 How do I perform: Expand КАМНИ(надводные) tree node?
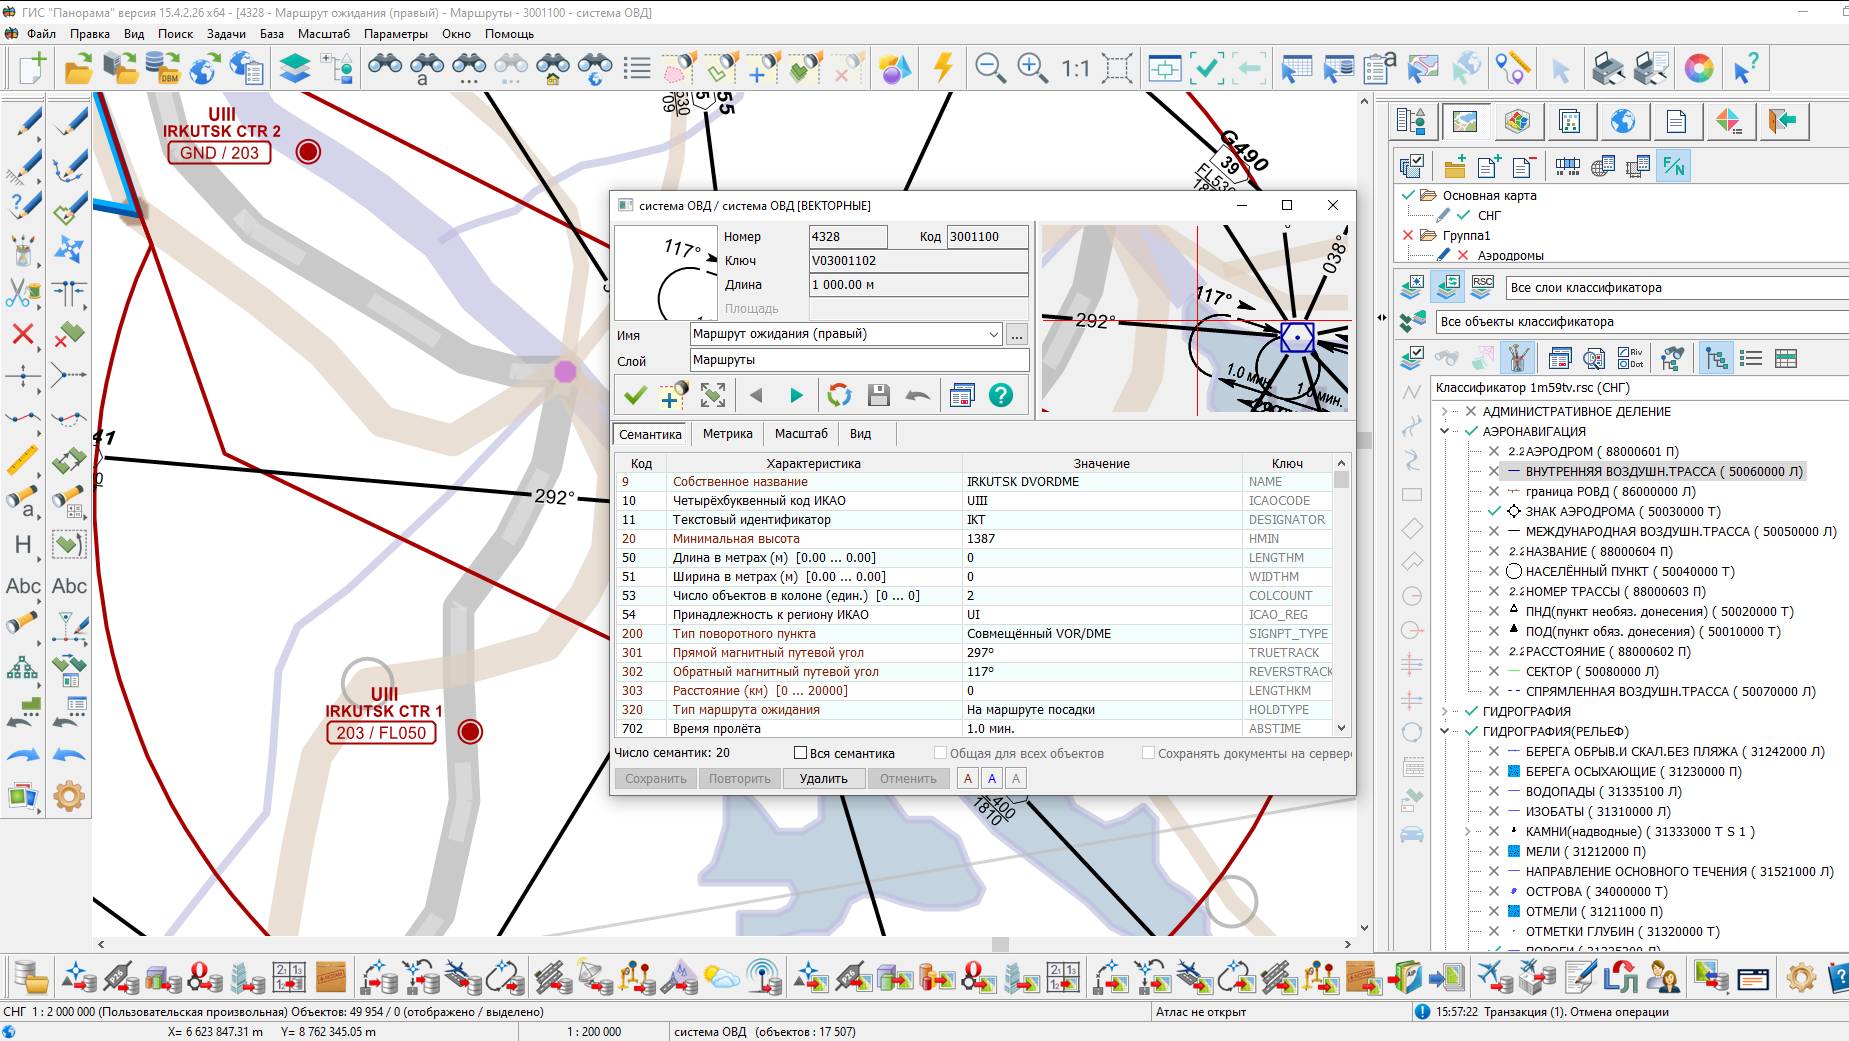pos(1468,831)
